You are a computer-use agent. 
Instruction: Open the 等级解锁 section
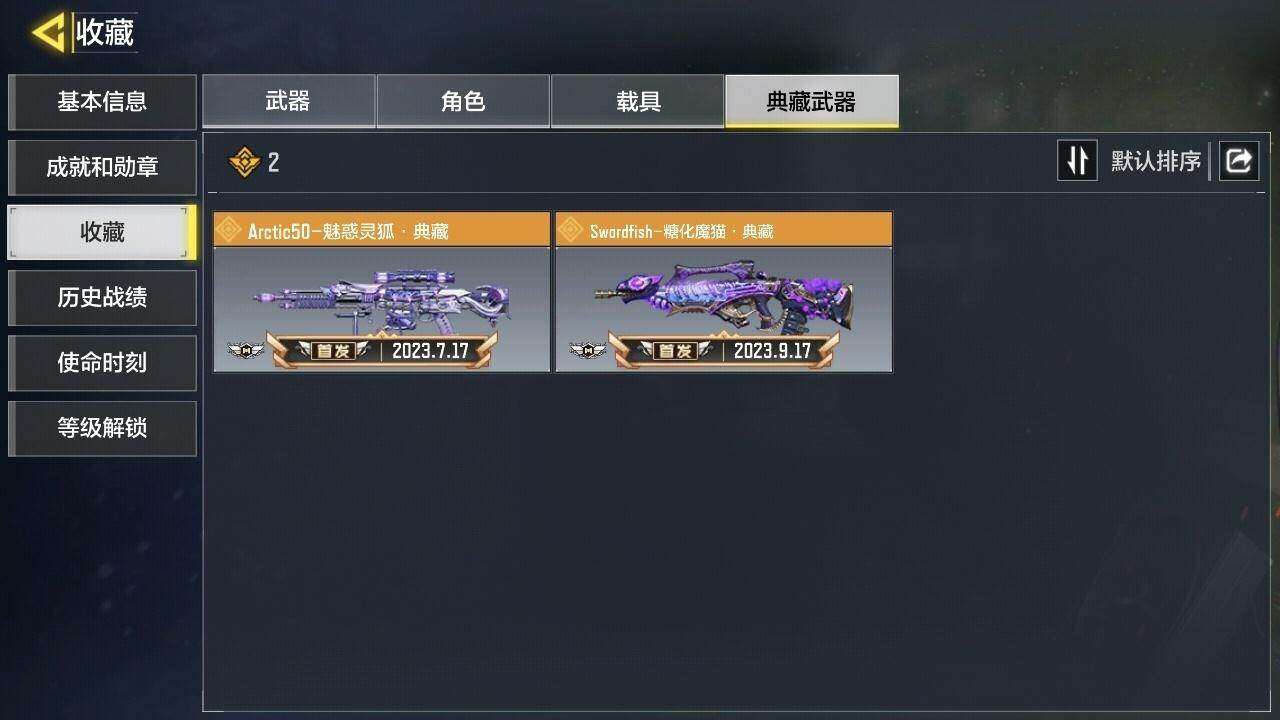[x=102, y=428]
